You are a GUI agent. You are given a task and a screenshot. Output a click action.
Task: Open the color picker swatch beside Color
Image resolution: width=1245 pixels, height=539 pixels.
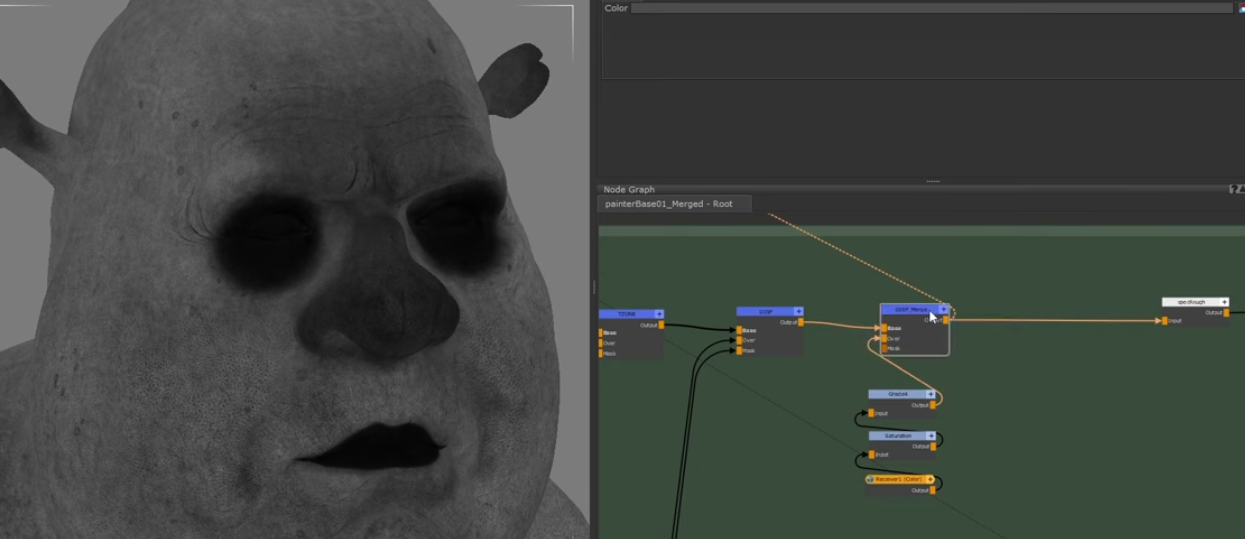click(1241, 8)
